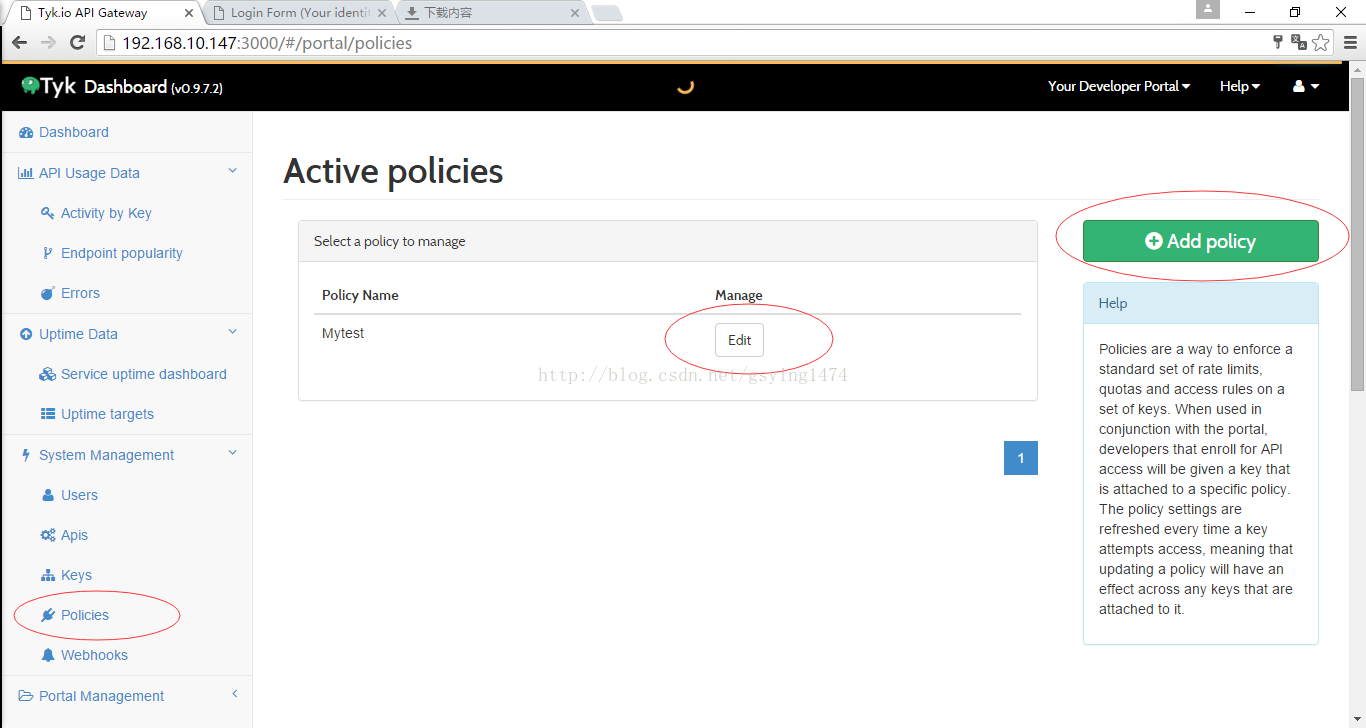Close the Tyk.io API Gateway tab
This screenshot has width=1366, height=728.
coord(189,13)
